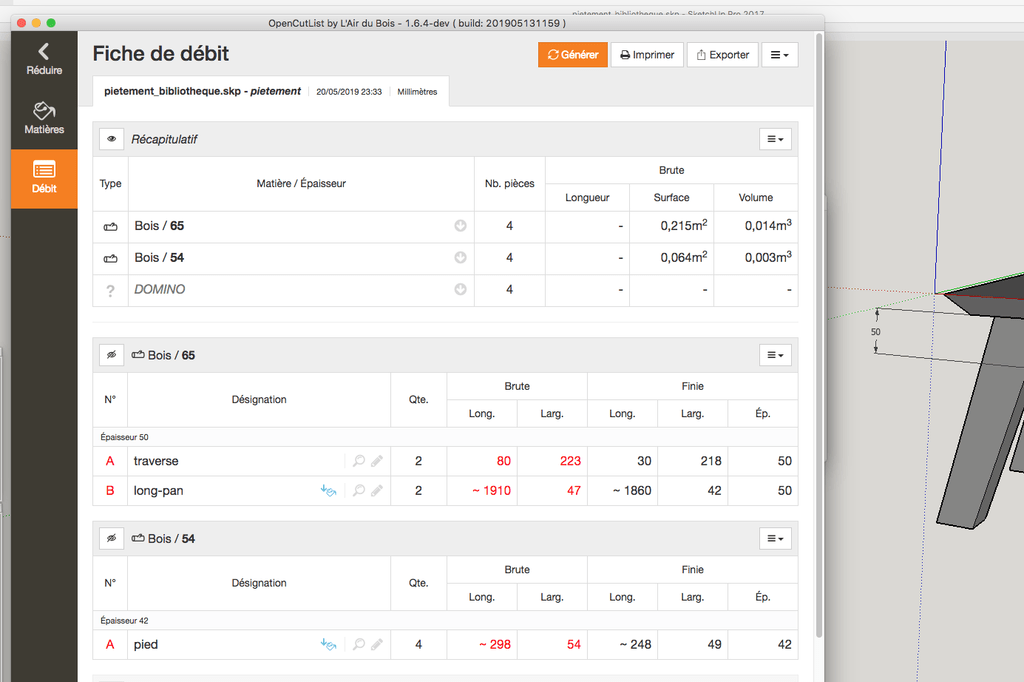The image size is (1024, 682).
Task: Click the DOMINO entry in summary table
Action: (160, 289)
